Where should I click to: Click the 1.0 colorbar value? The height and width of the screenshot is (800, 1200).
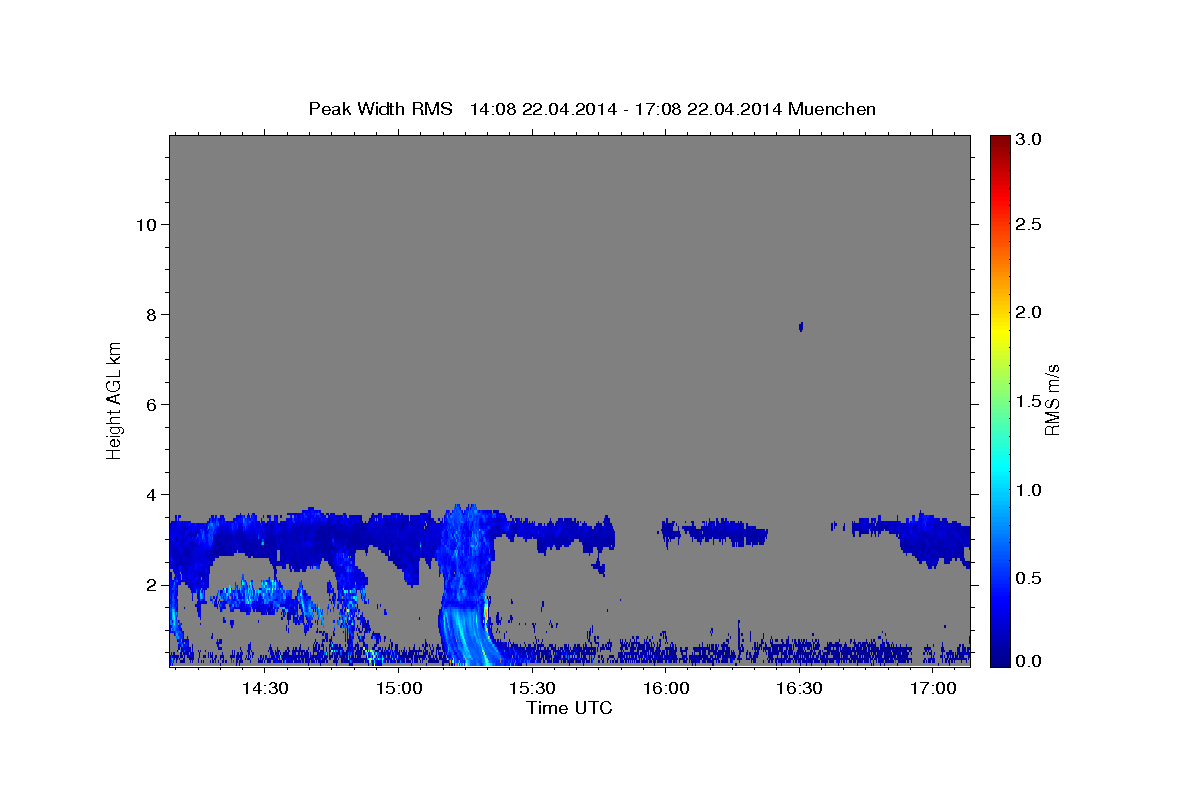coord(1030,491)
